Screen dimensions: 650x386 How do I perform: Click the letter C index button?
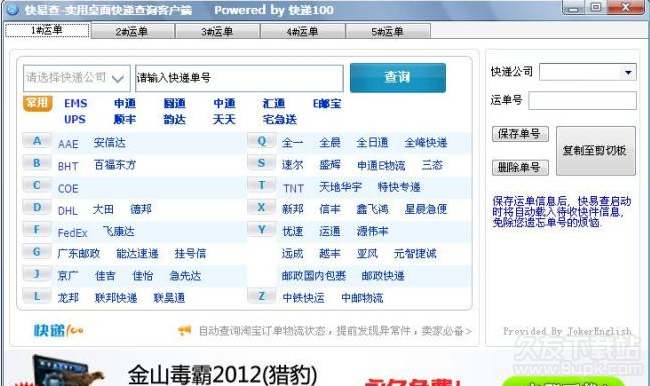pyautogui.click(x=37, y=185)
